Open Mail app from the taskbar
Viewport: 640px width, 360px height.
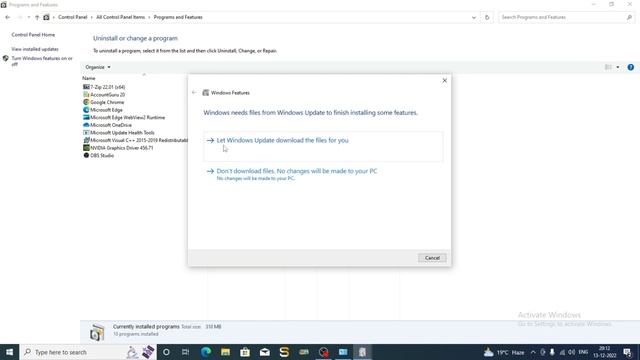(x=264, y=352)
